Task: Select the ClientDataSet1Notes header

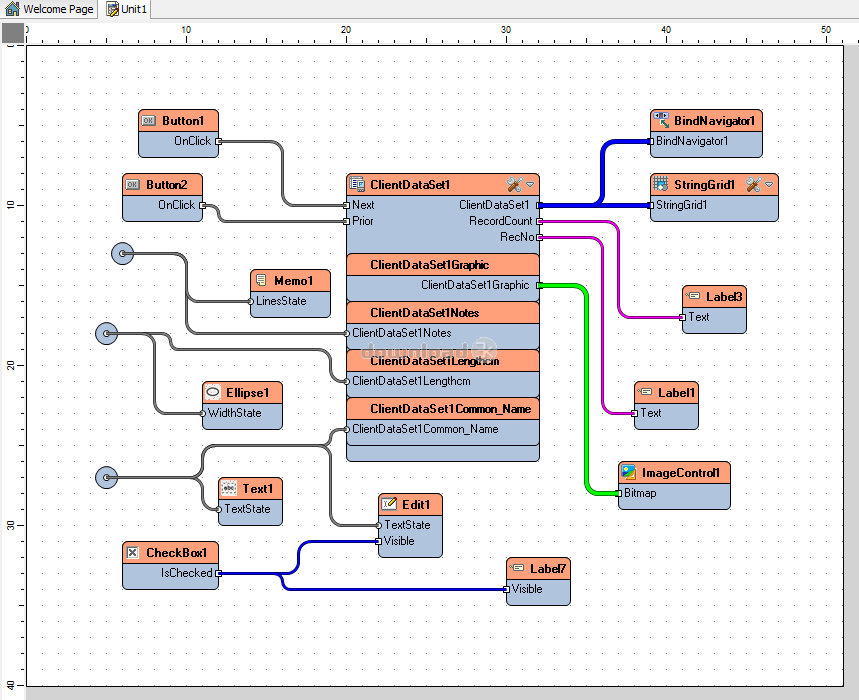Action: pos(443,313)
